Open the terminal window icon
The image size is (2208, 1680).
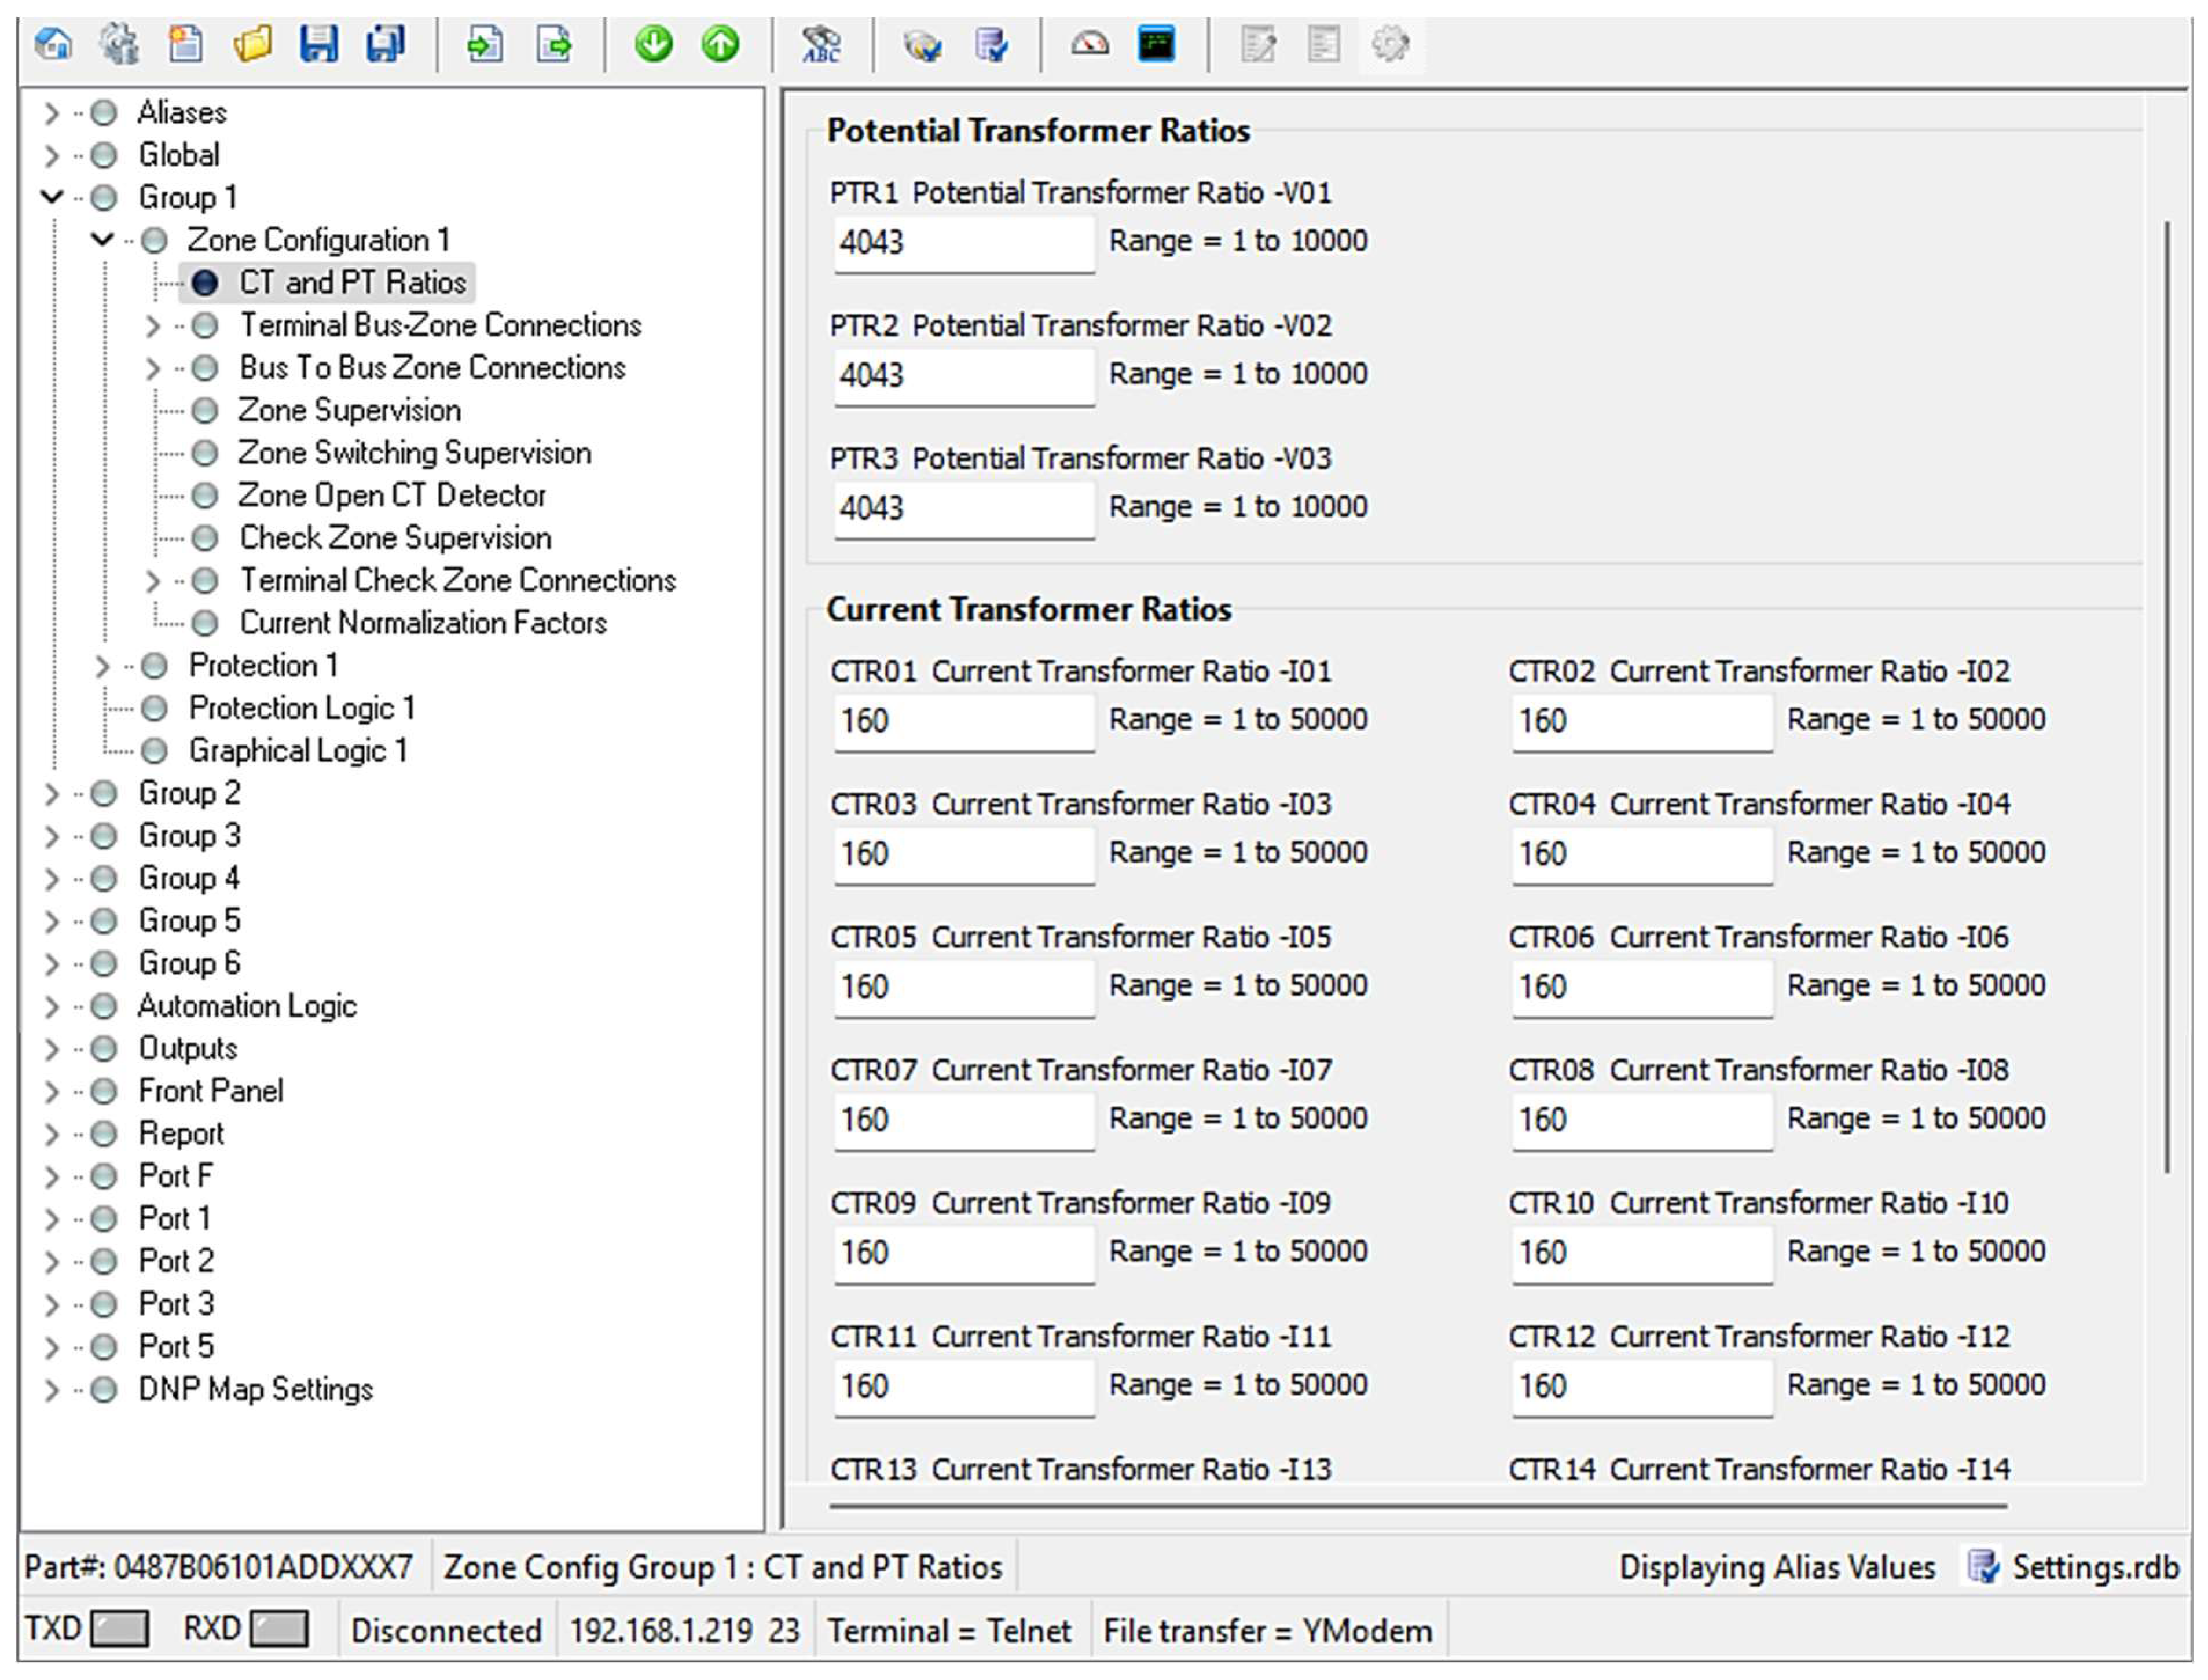point(1157,44)
